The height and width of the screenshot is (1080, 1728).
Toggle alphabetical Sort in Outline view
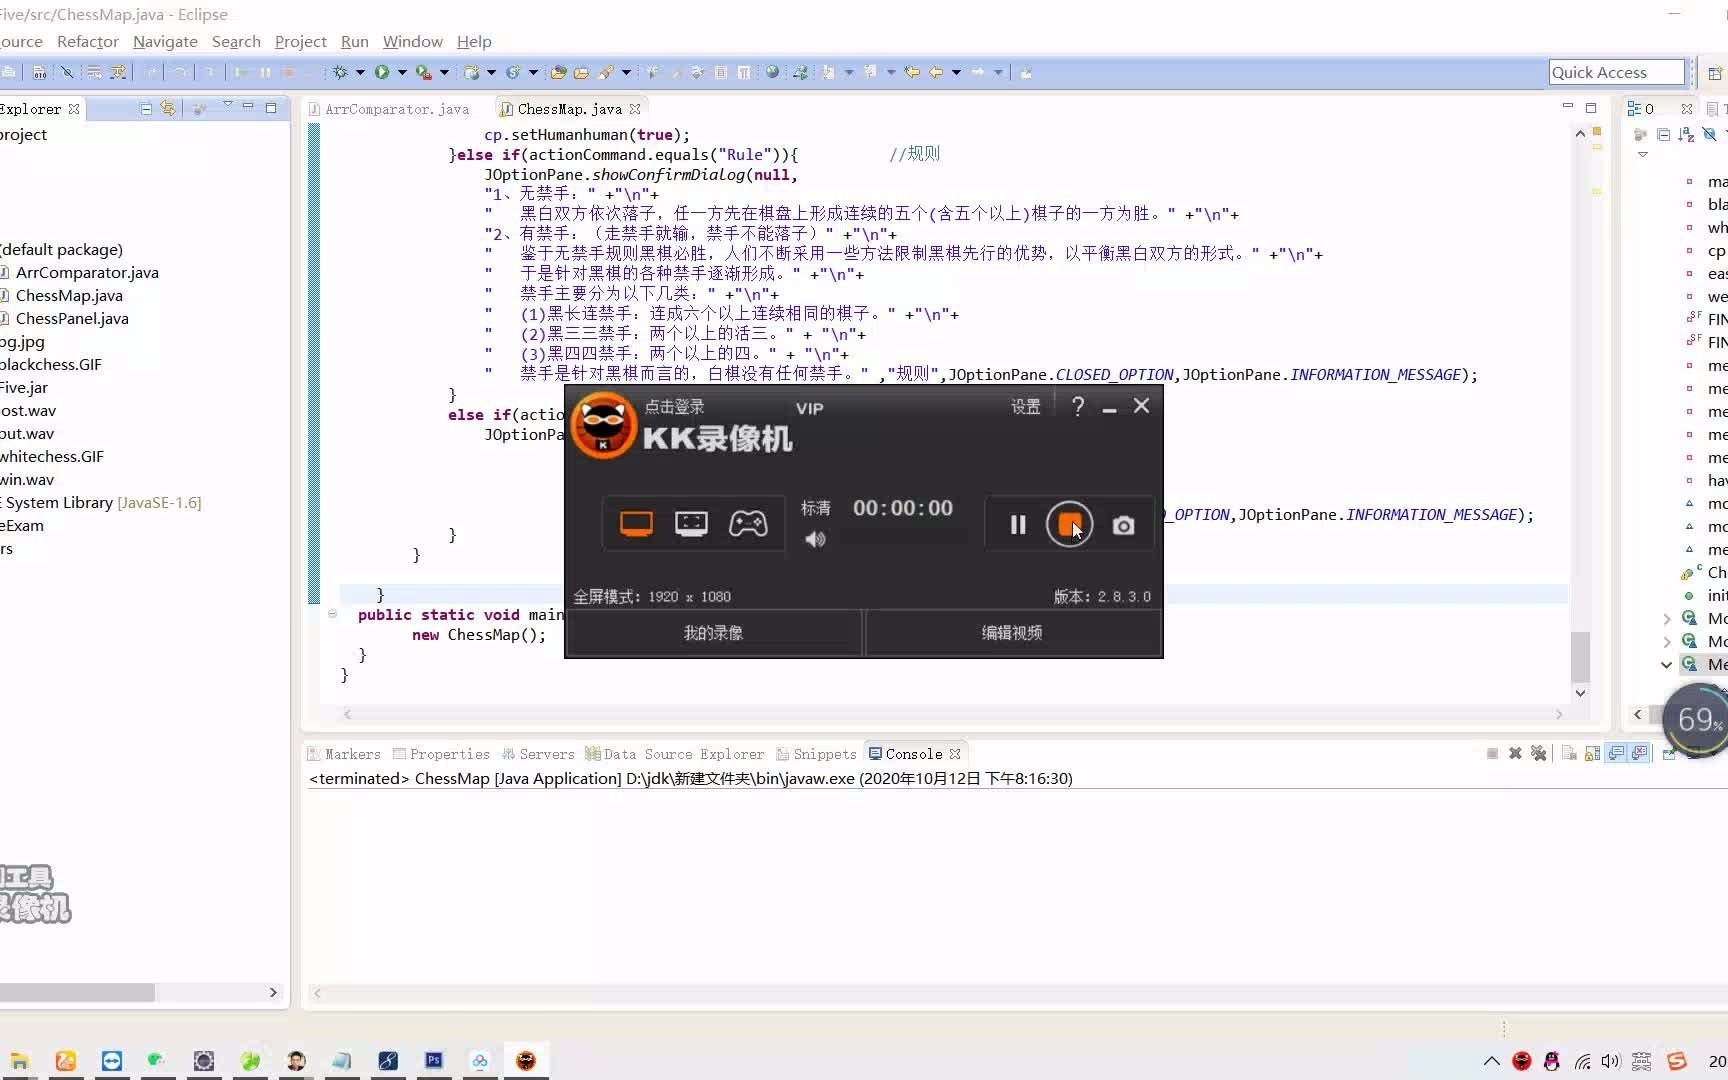[x=1686, y=134]
